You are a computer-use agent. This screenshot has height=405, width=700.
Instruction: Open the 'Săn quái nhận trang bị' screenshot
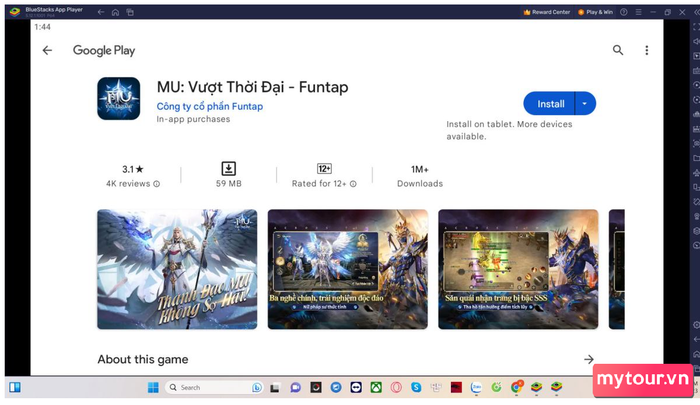click(x=518, y=269)
